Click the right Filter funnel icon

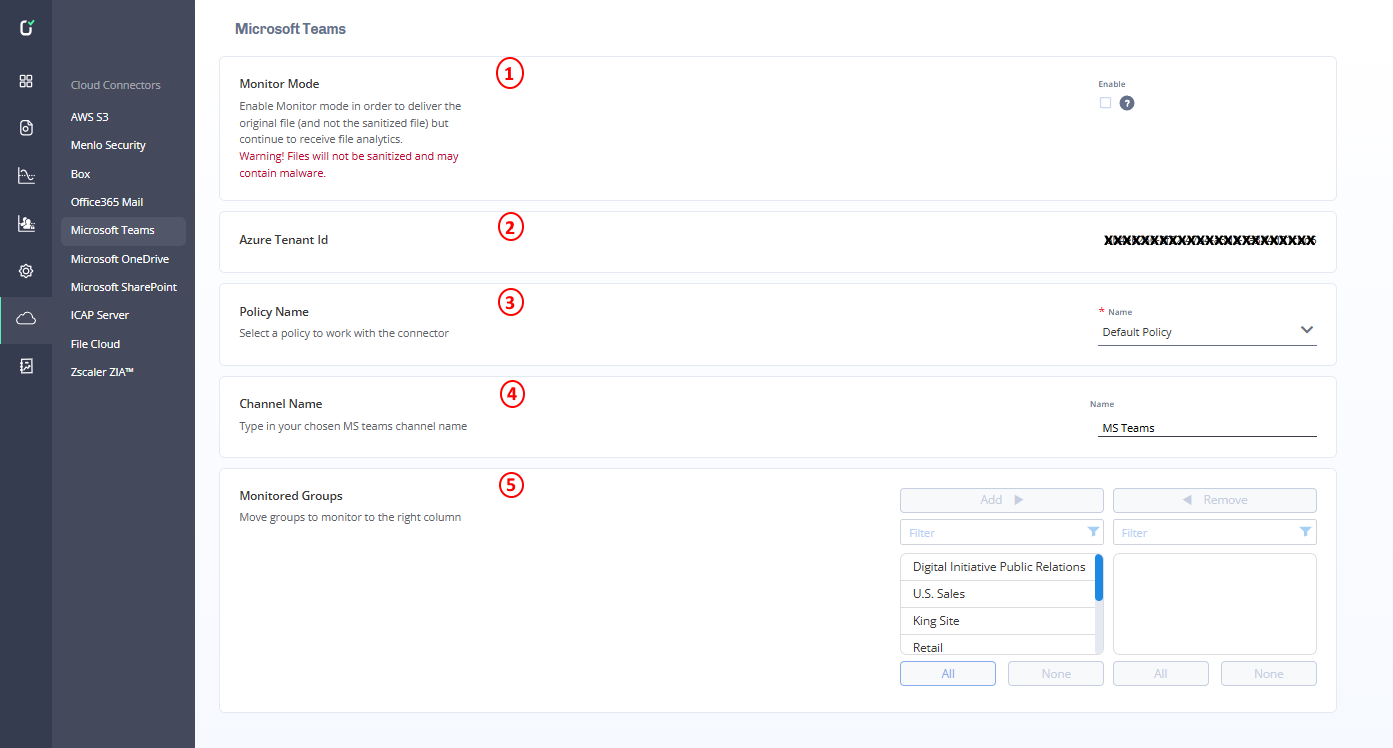pos(1305,532)
